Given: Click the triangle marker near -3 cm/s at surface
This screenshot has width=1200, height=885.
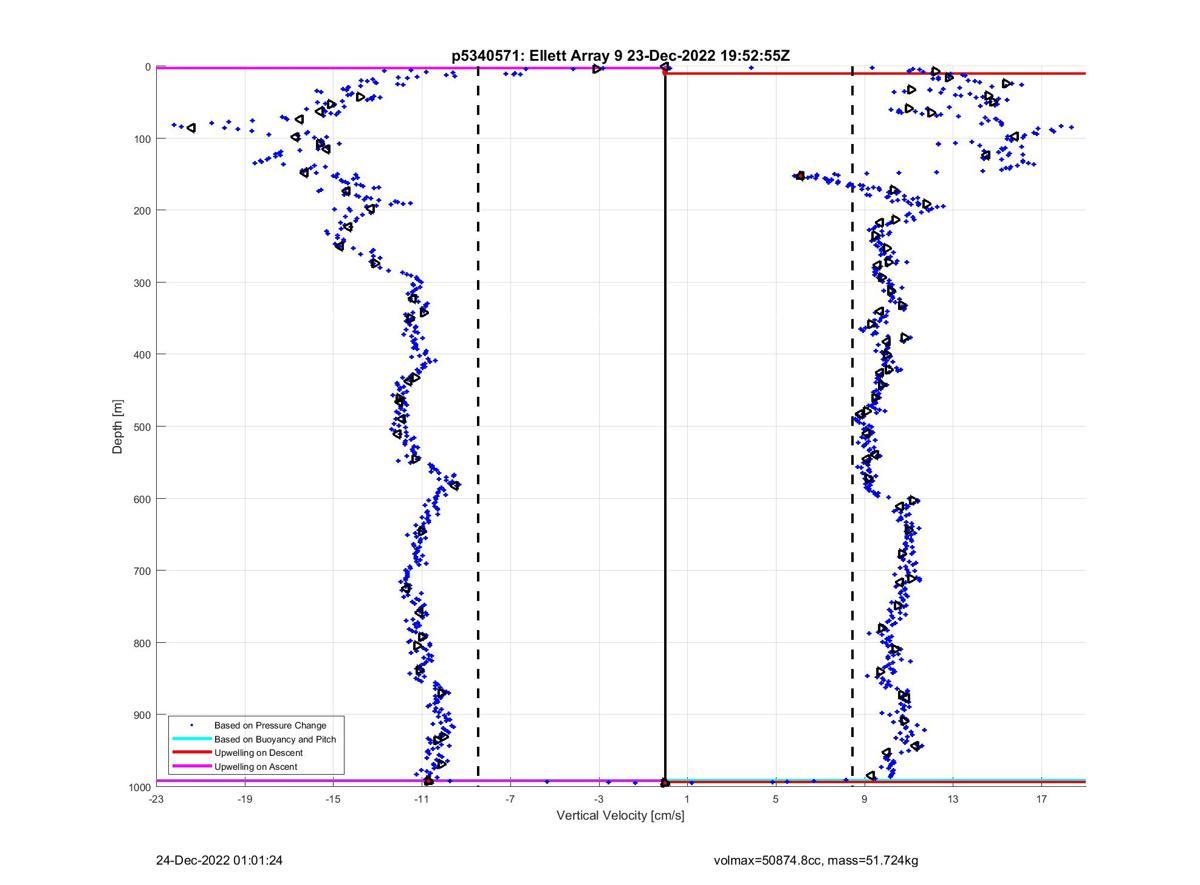Looking at the screenshot, I should 598,69.
